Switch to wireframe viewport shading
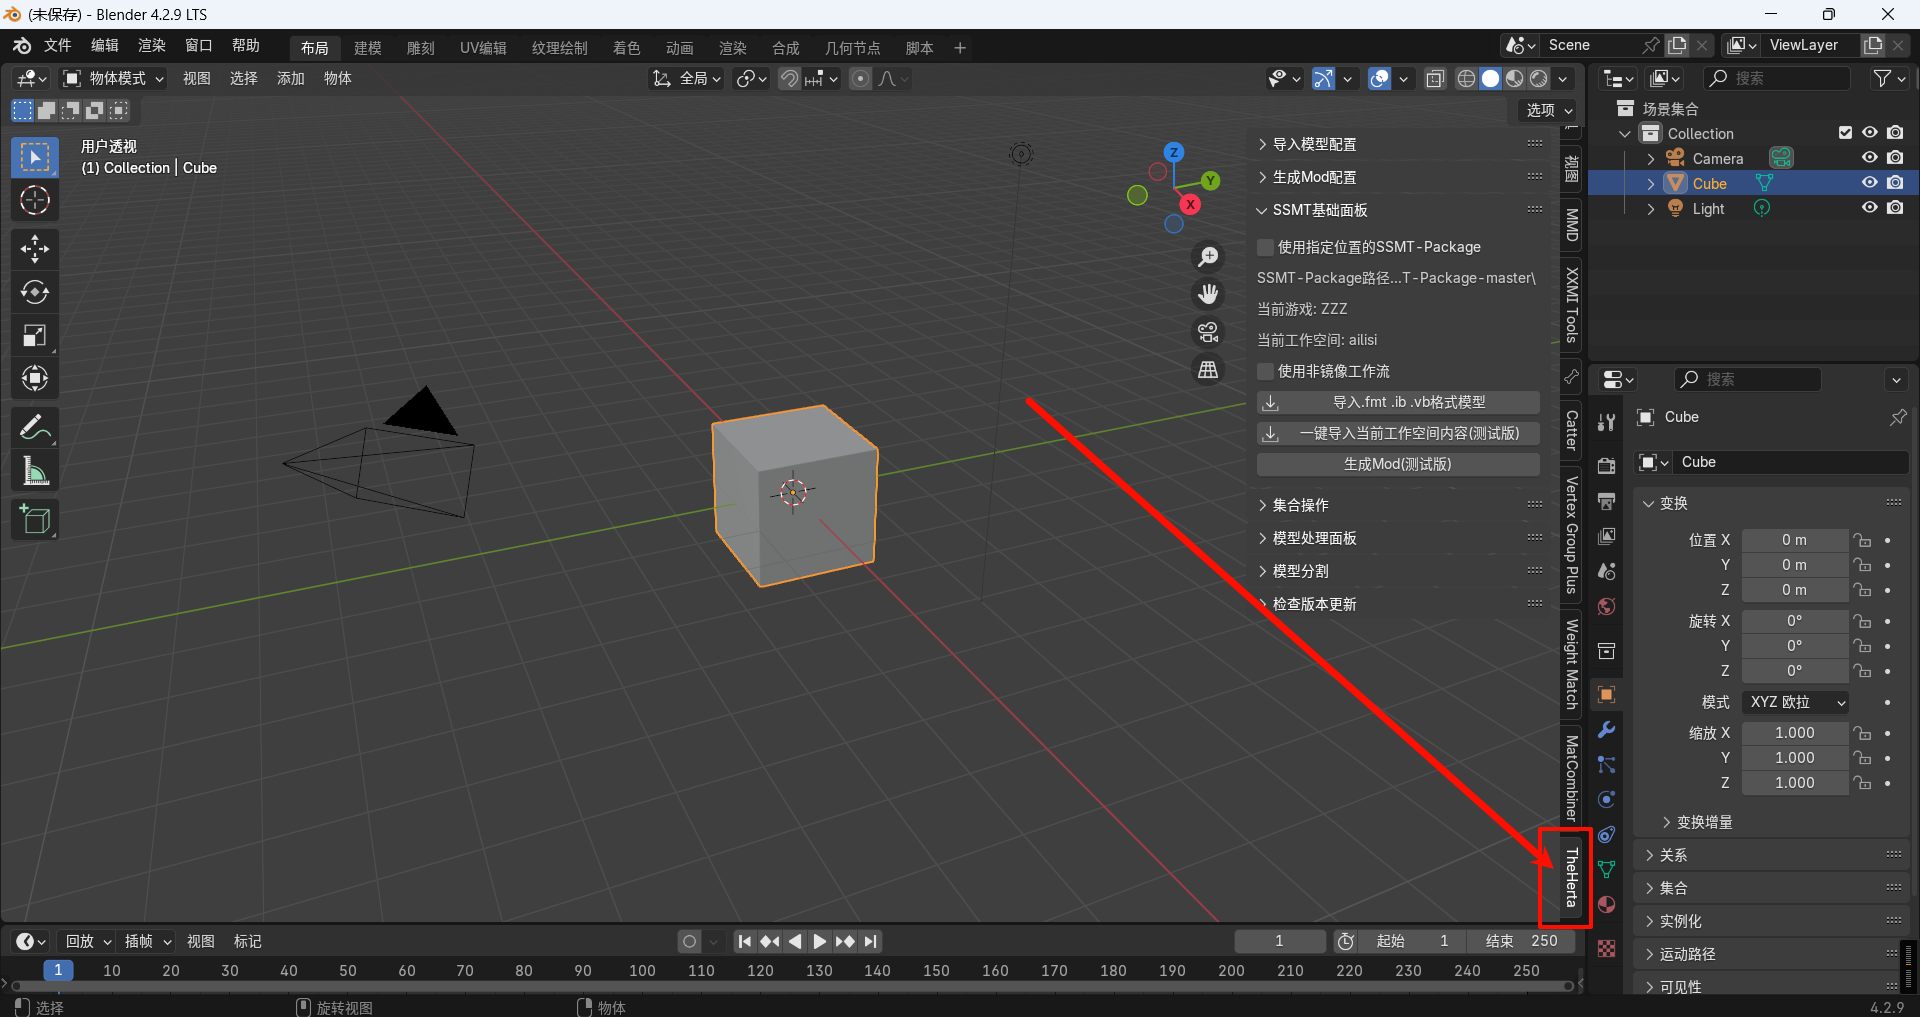The height and width of the screenshot is (1017, 1920). point(1466,78)
